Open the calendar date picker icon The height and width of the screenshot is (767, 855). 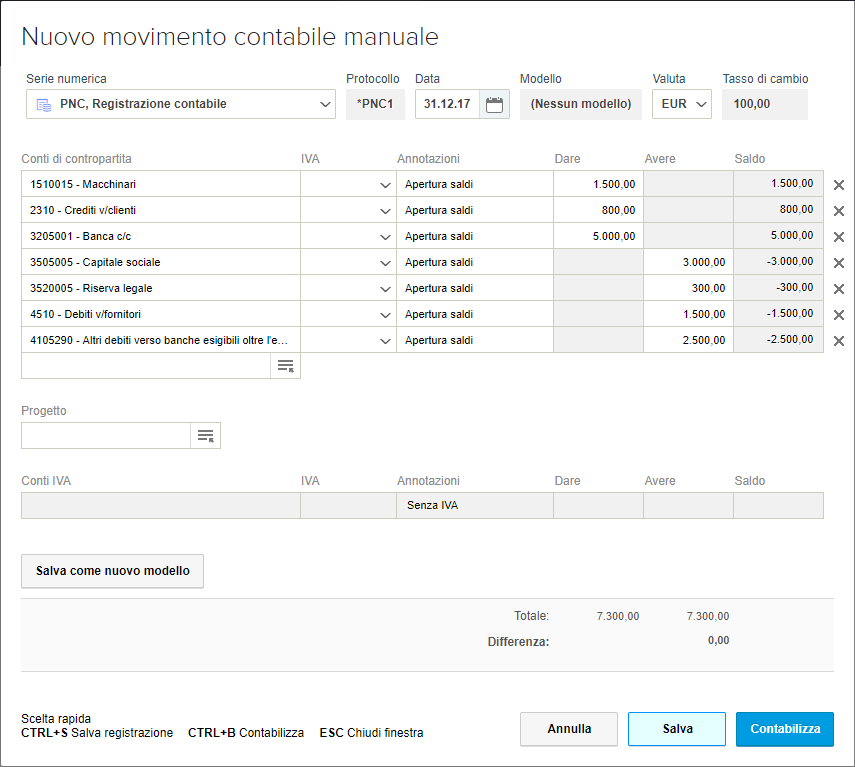click(x=494, y=104)
